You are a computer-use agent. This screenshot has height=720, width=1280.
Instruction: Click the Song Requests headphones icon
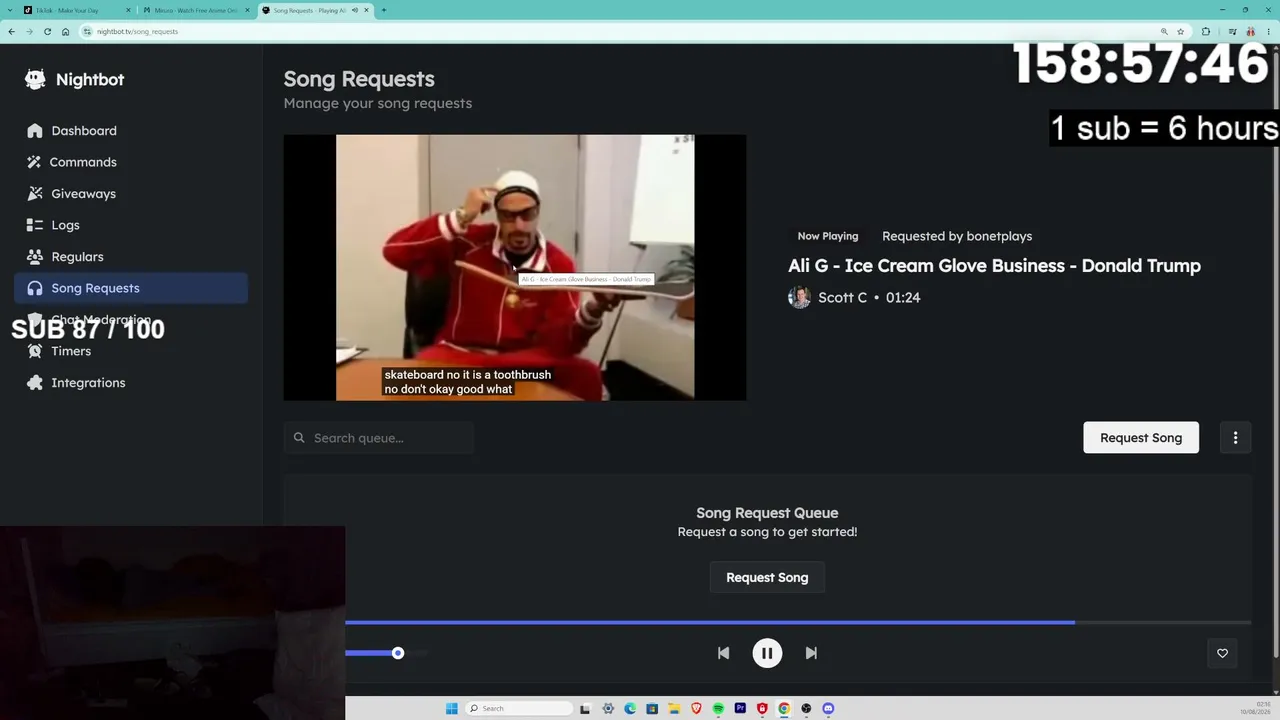click(x=35, y=288)
